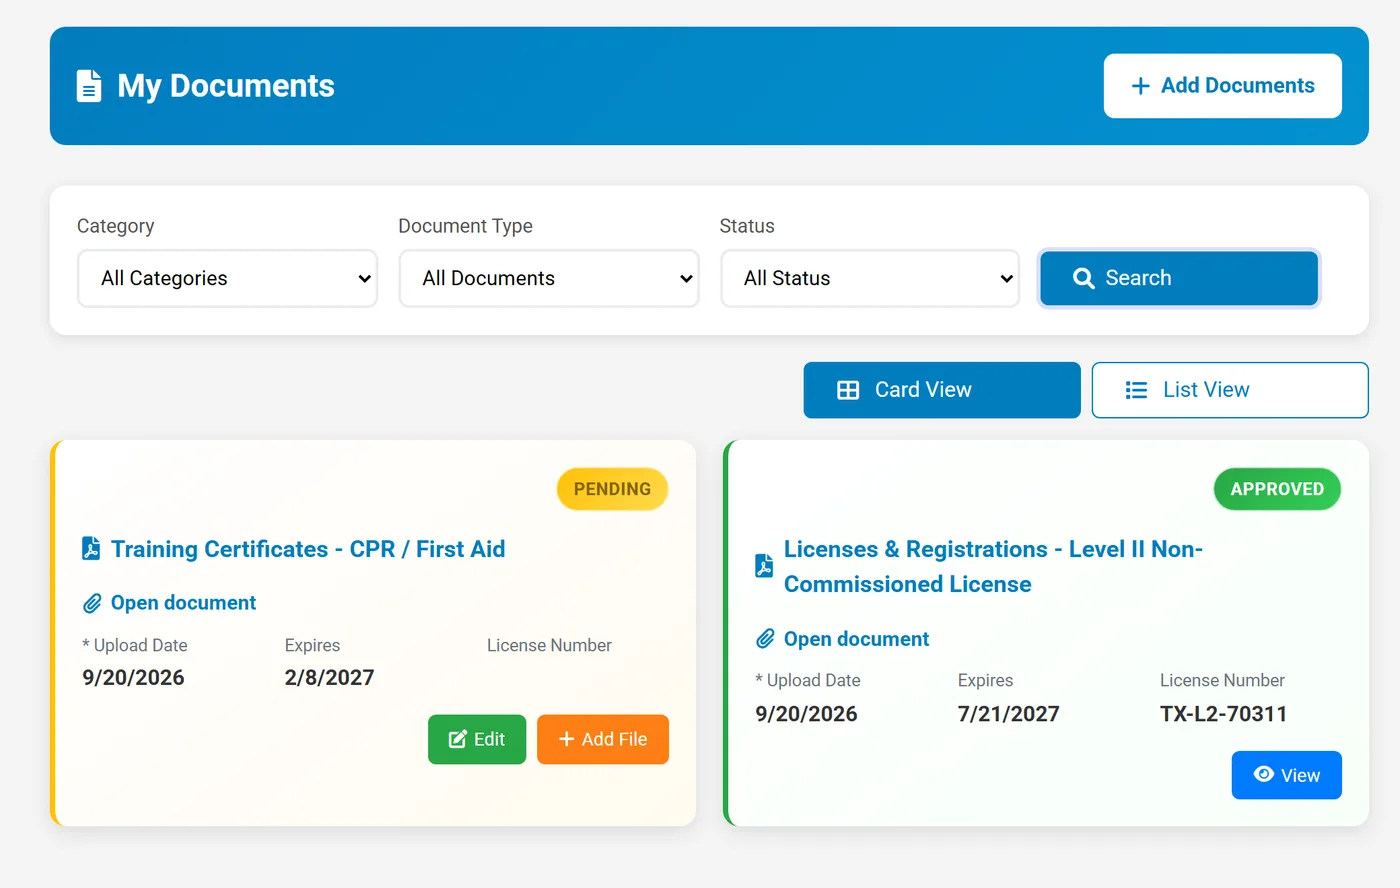Viewport: 1400px width, 888px height.
Task: Click the grid icon in Card View
Action: coord(848,390)
